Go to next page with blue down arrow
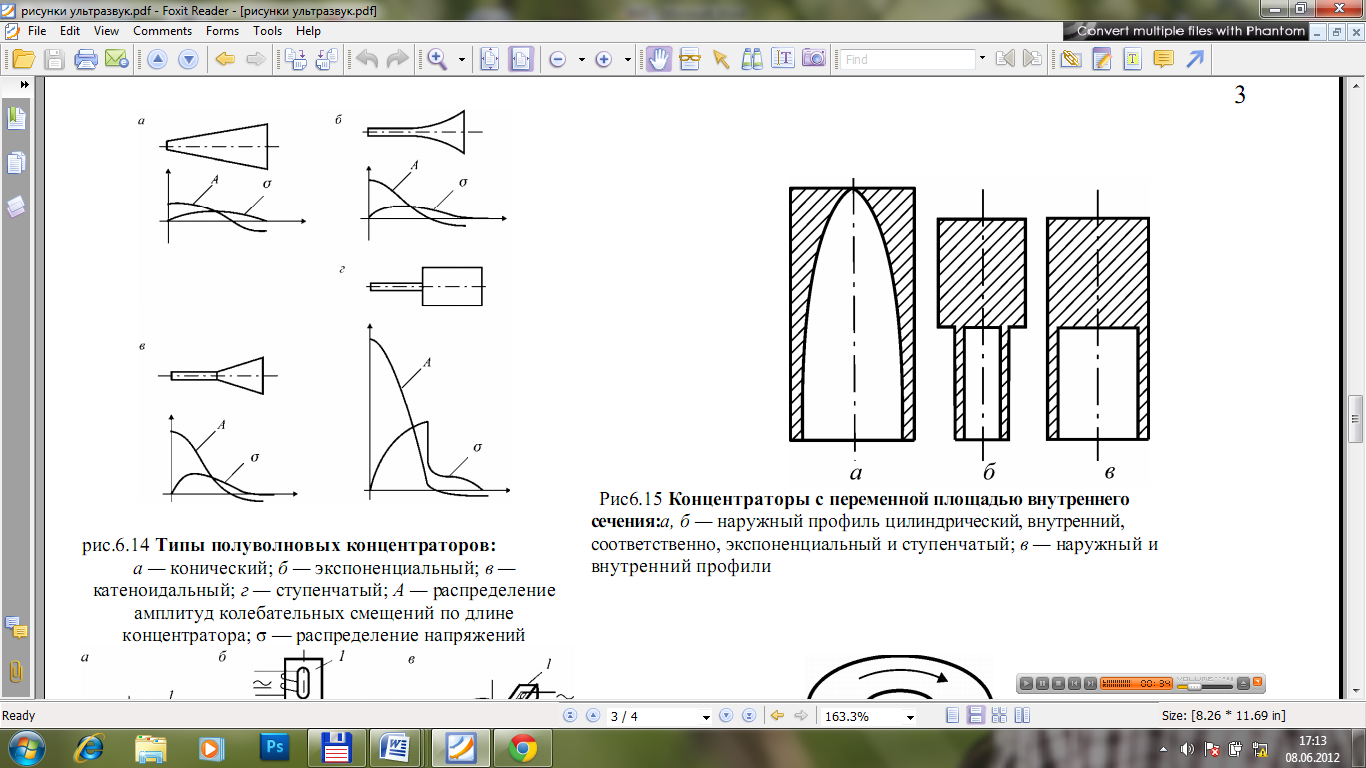The width and height of the screenshot is (1366, 768). click(188, 59)
